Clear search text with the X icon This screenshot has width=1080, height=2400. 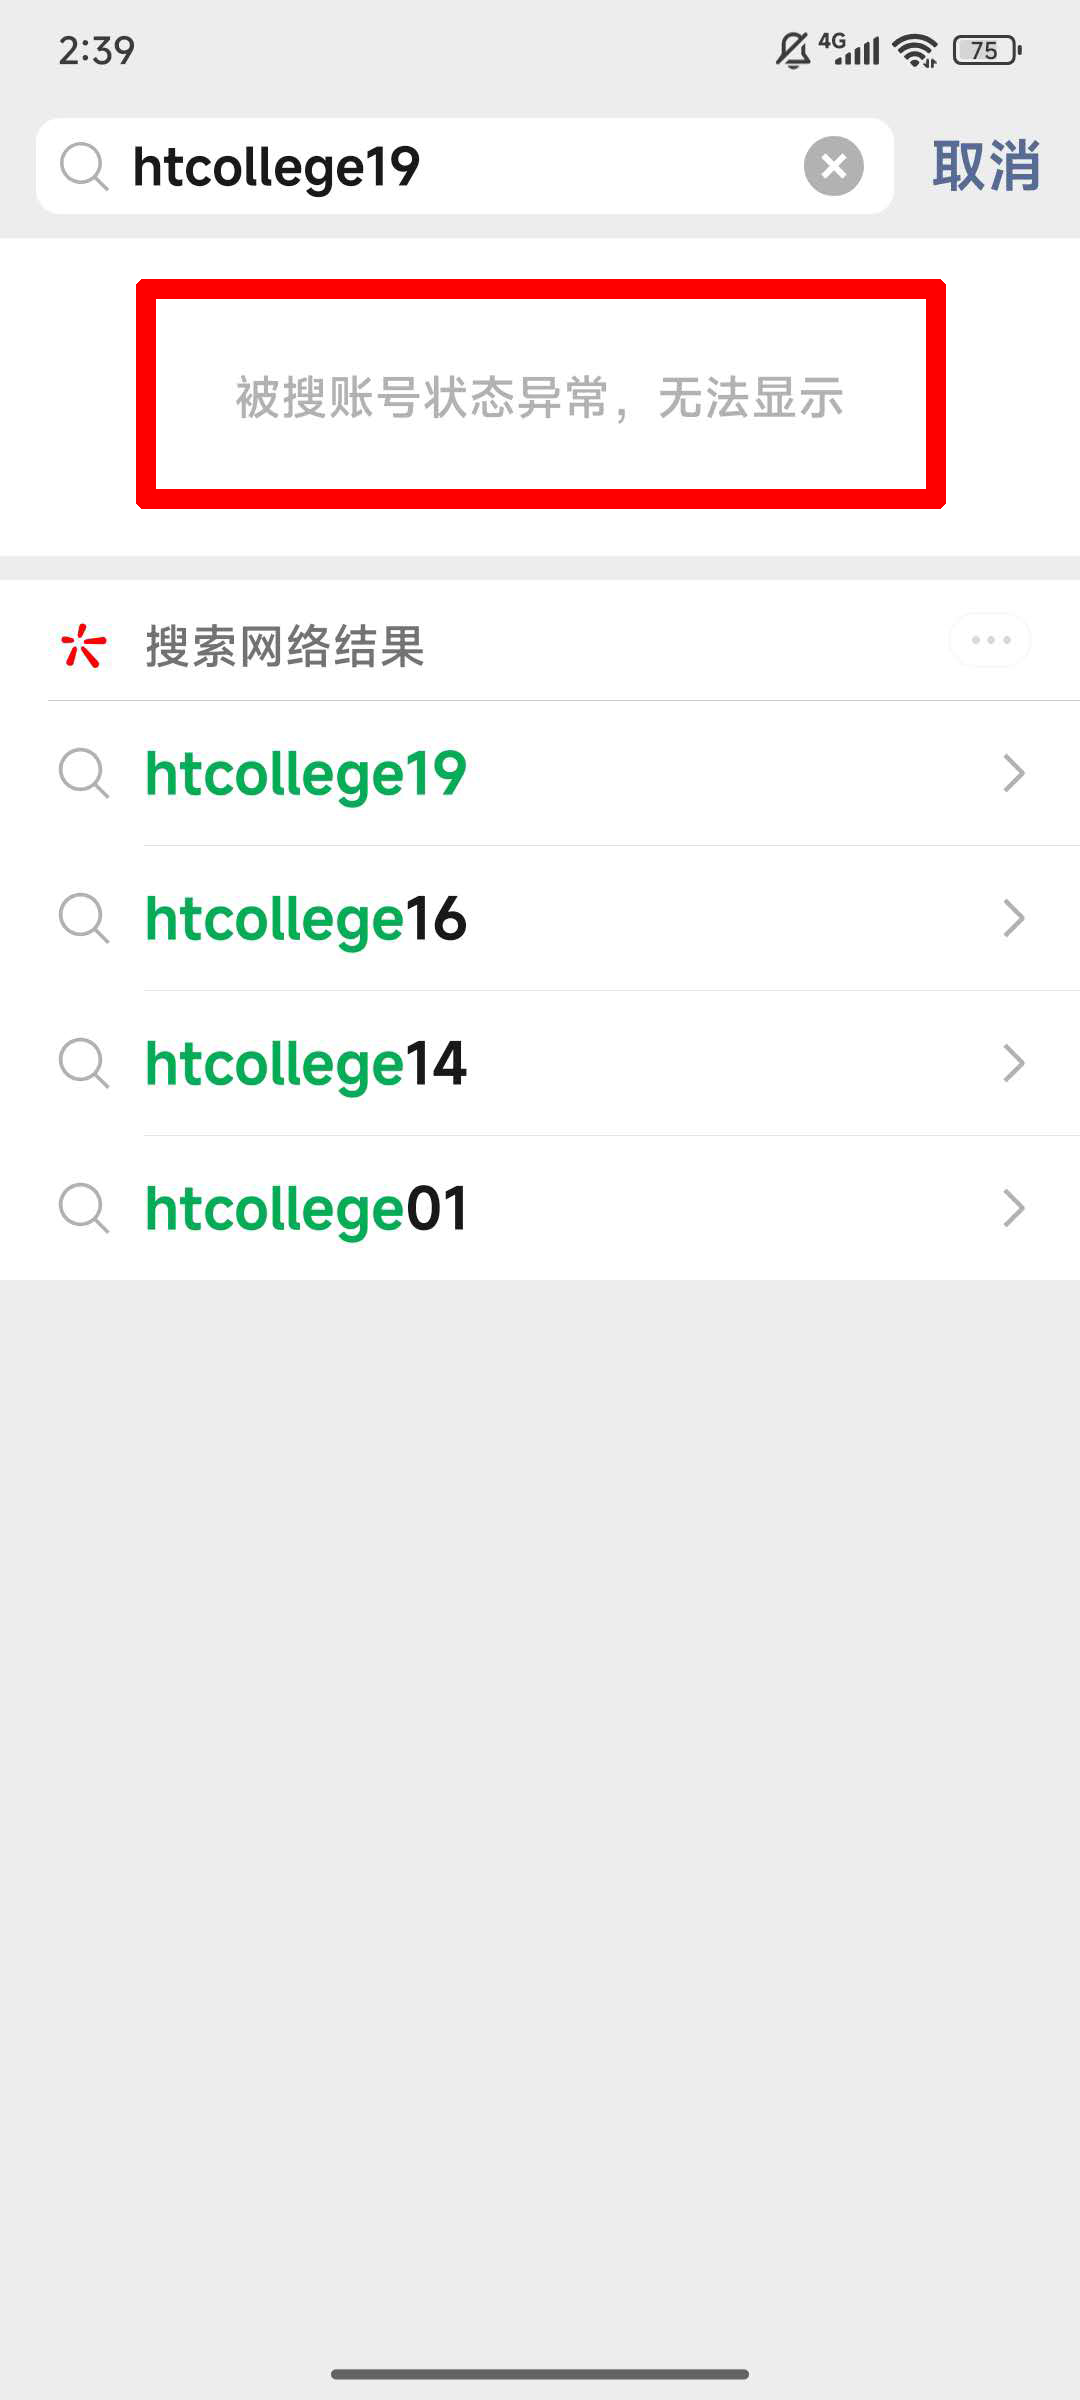pos(833,166)
